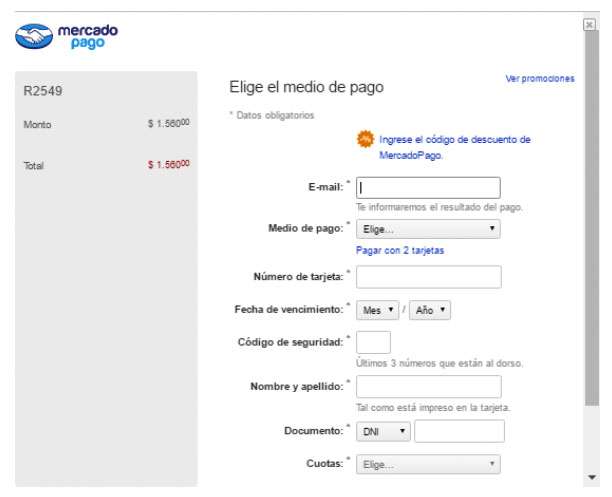Open the Cuotas dropdown
612x497 pixels.
428,464
